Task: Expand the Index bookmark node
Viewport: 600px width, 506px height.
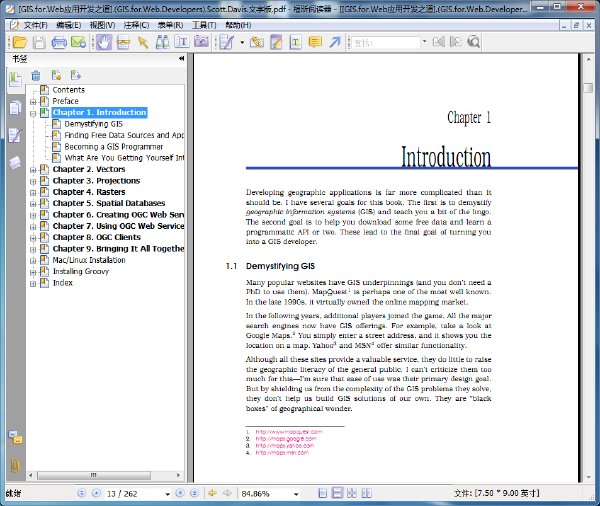Action: (x=33, y=284)
